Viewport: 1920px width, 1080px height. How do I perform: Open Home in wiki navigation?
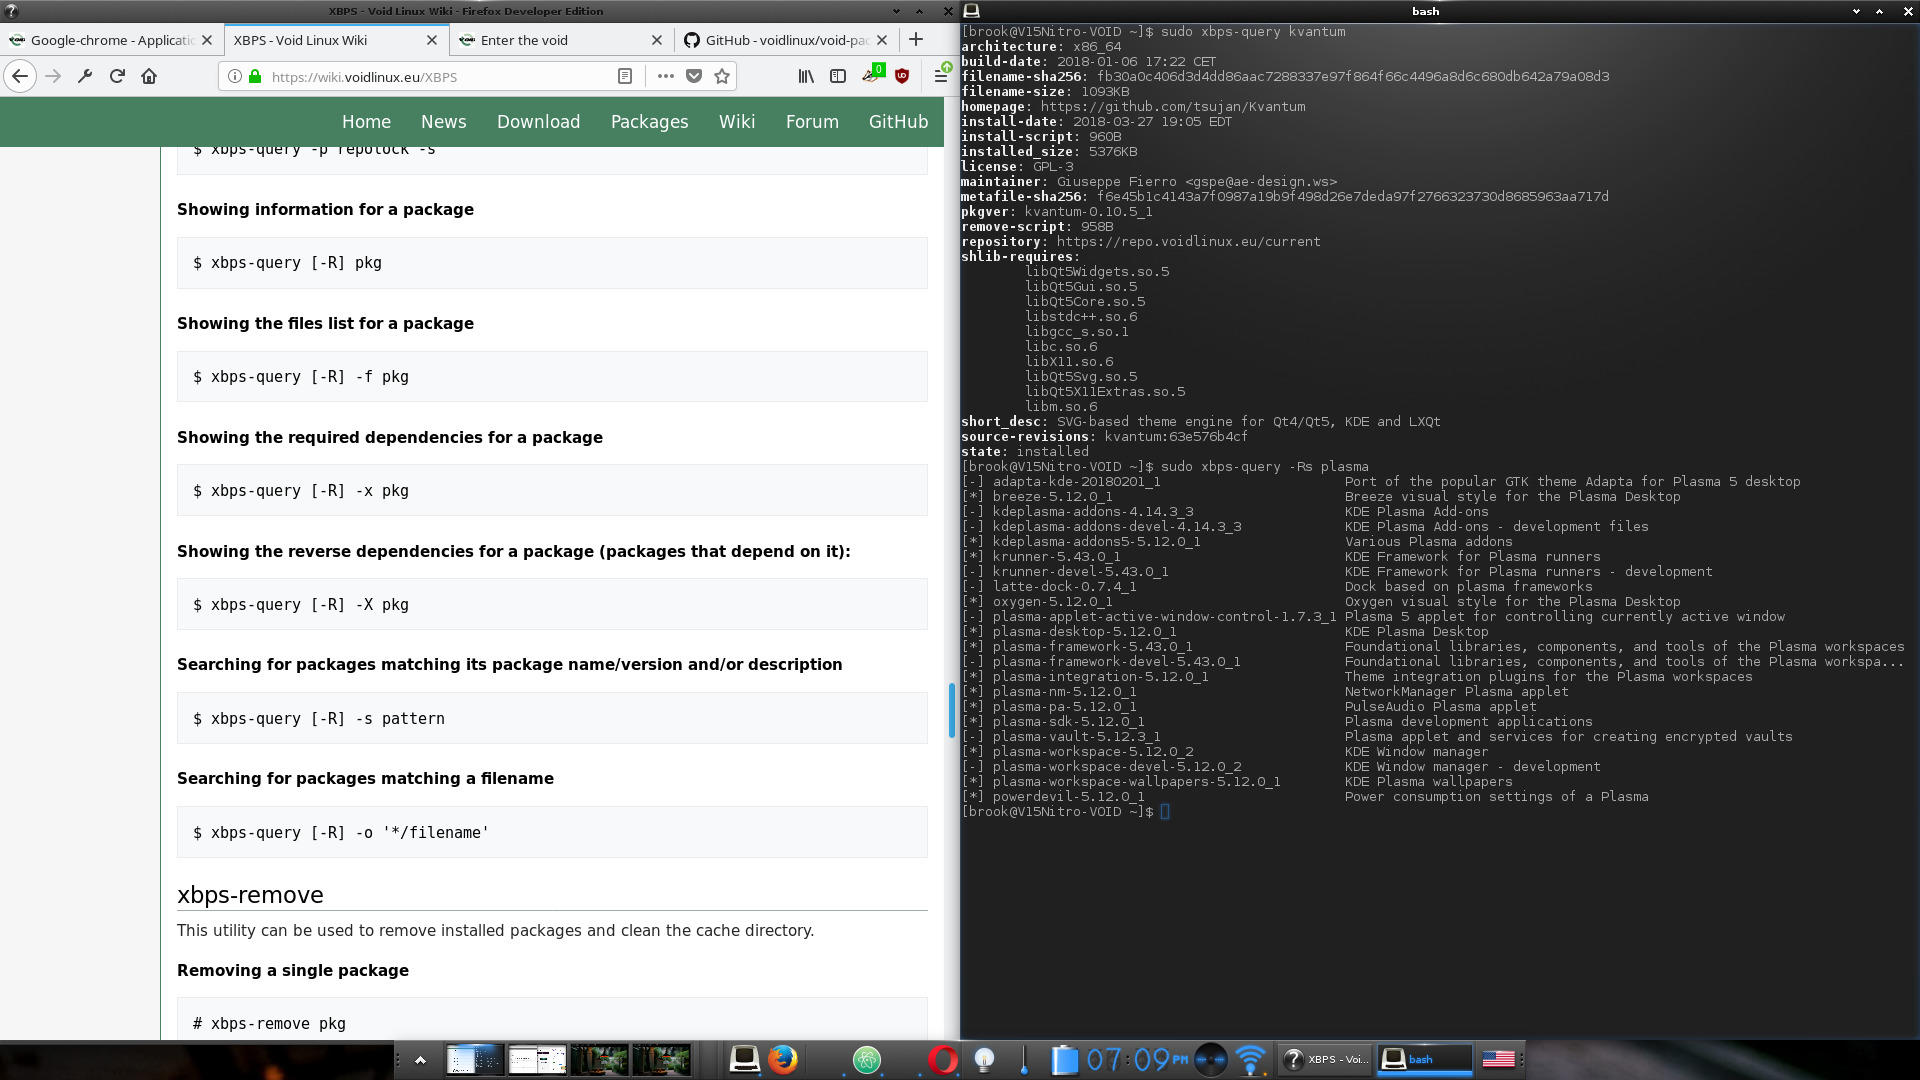click(x=366, y=122)
